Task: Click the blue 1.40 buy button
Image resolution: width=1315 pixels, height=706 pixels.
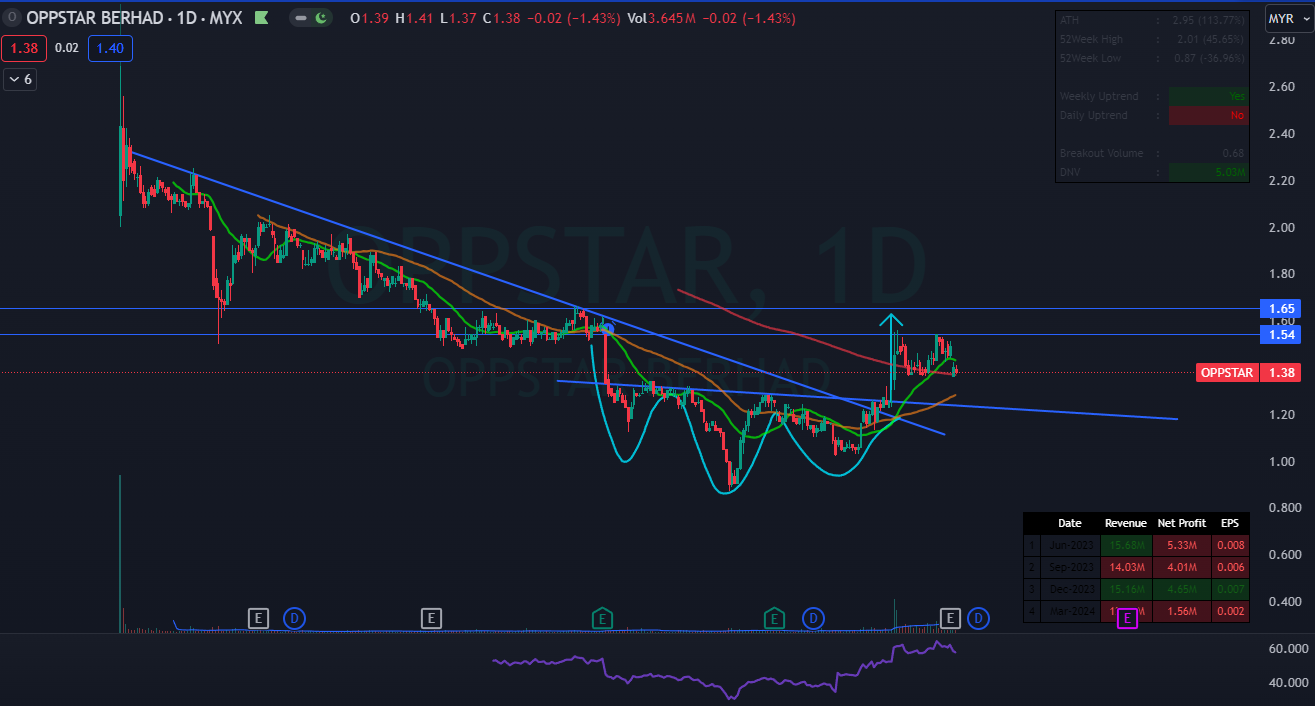Action: pyautogui.click(x=110, y=47)
